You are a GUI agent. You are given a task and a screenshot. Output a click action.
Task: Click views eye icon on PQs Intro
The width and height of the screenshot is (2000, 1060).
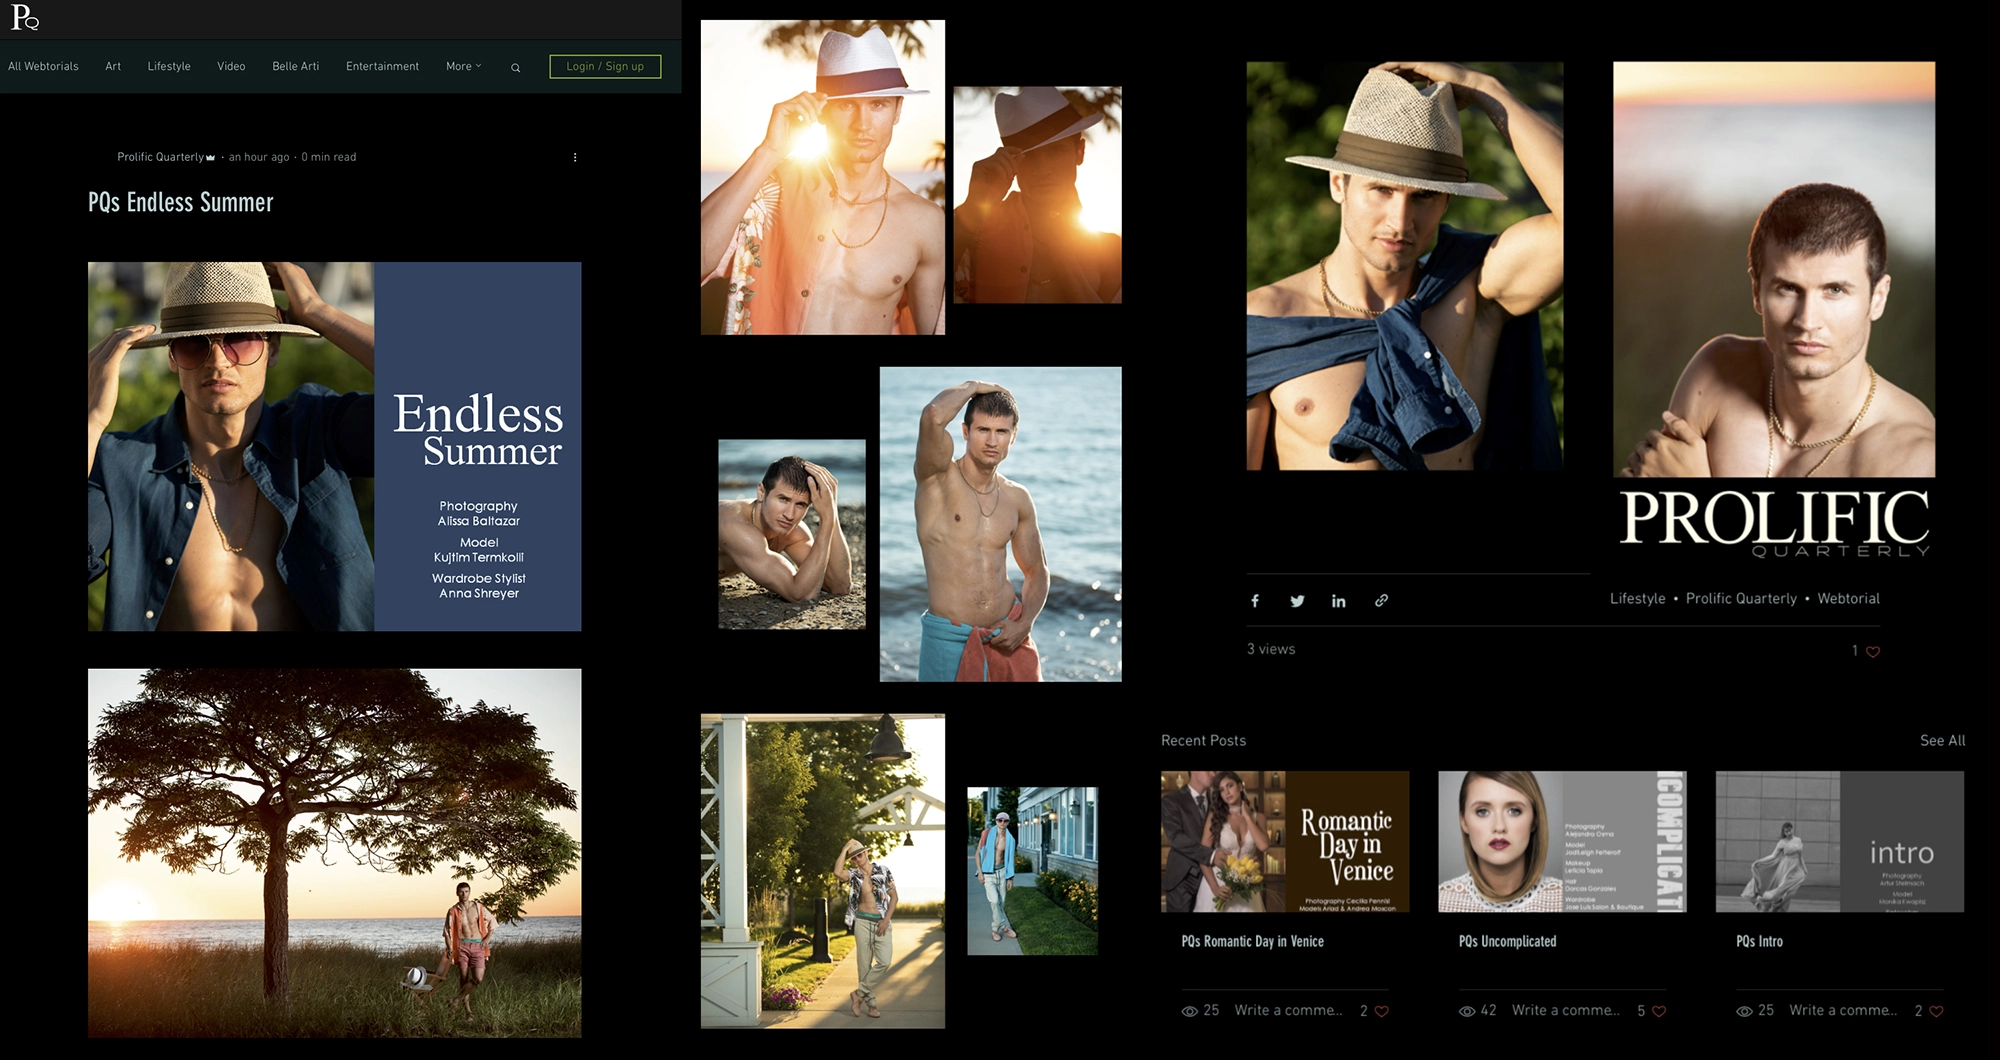[1744, 1012]
